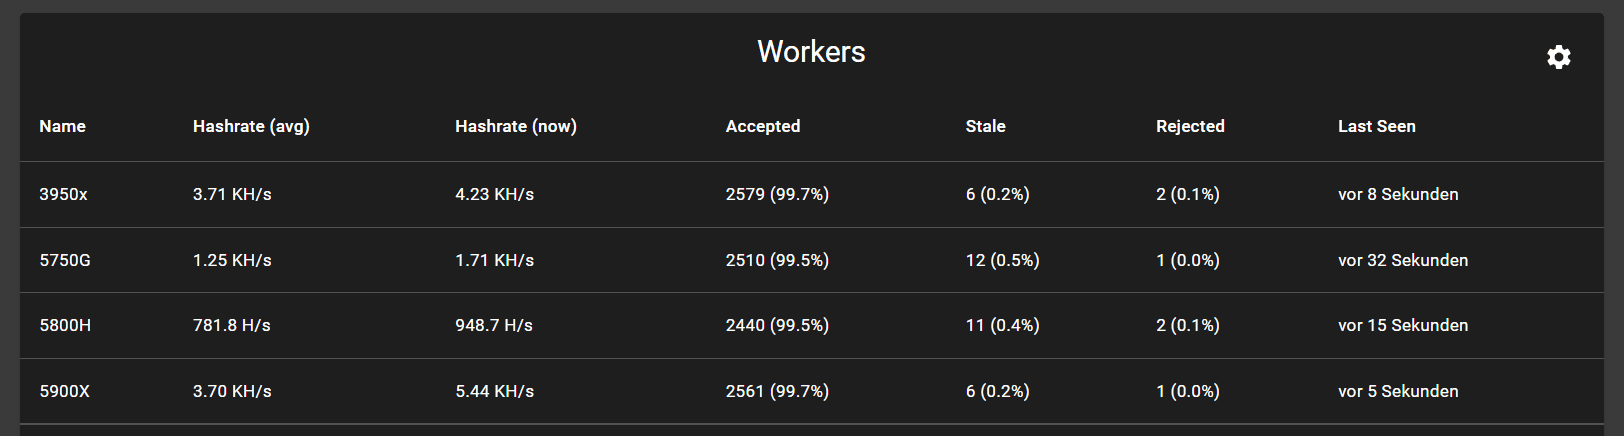This screenshot has height=436, width=1624.
Task: Click the Stale column header
Action: click(985, 126)
